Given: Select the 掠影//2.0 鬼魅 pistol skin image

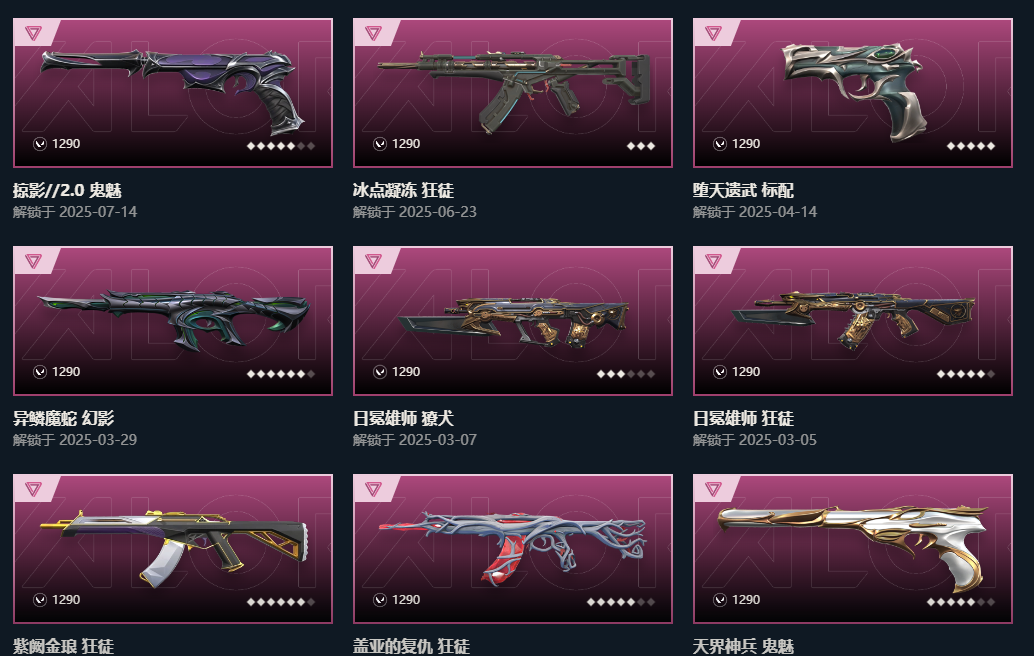Looking at the screenshot, I should pos(173,90).
